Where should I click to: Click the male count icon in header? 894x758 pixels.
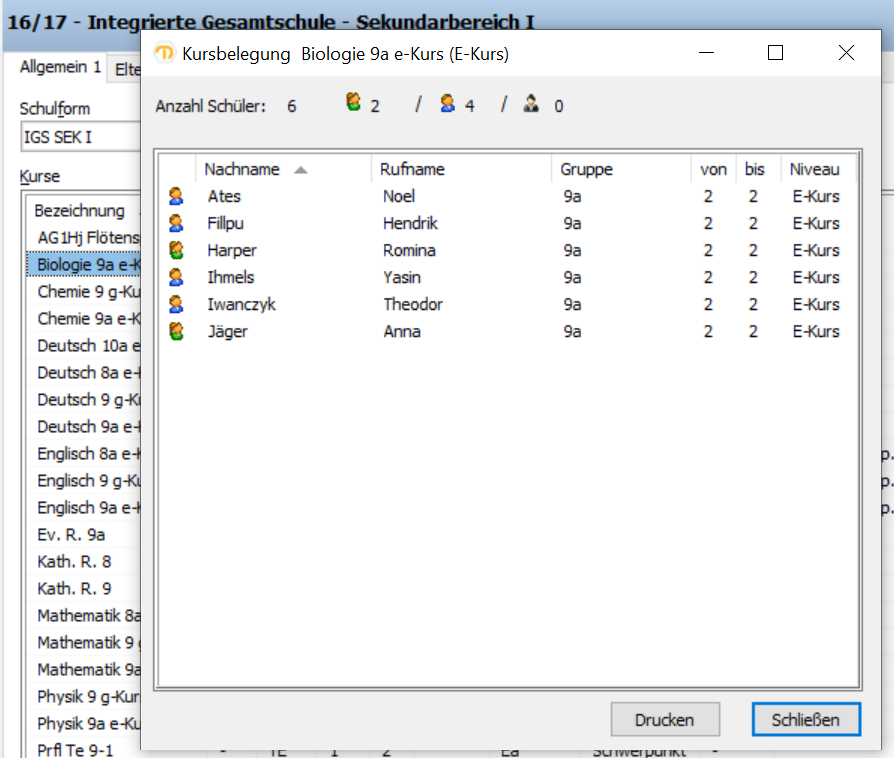click(x=448, y=103)
